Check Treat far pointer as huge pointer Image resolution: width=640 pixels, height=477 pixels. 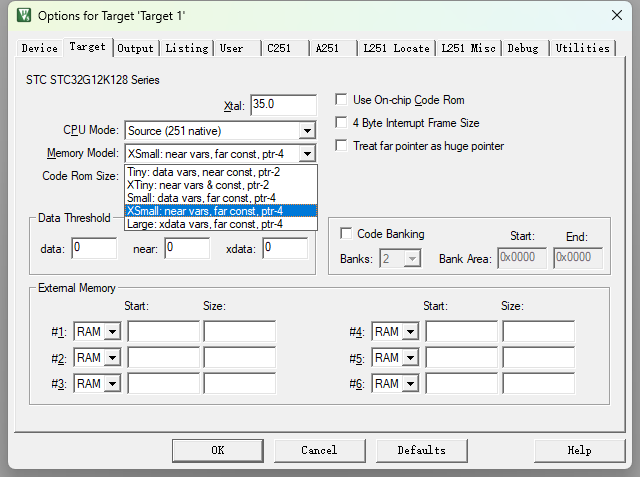click(341, 145)
